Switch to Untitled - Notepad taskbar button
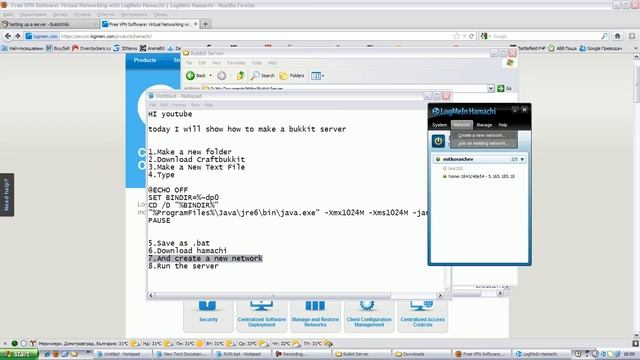This screenshot has height=360, width=640. tap(122, 354)
